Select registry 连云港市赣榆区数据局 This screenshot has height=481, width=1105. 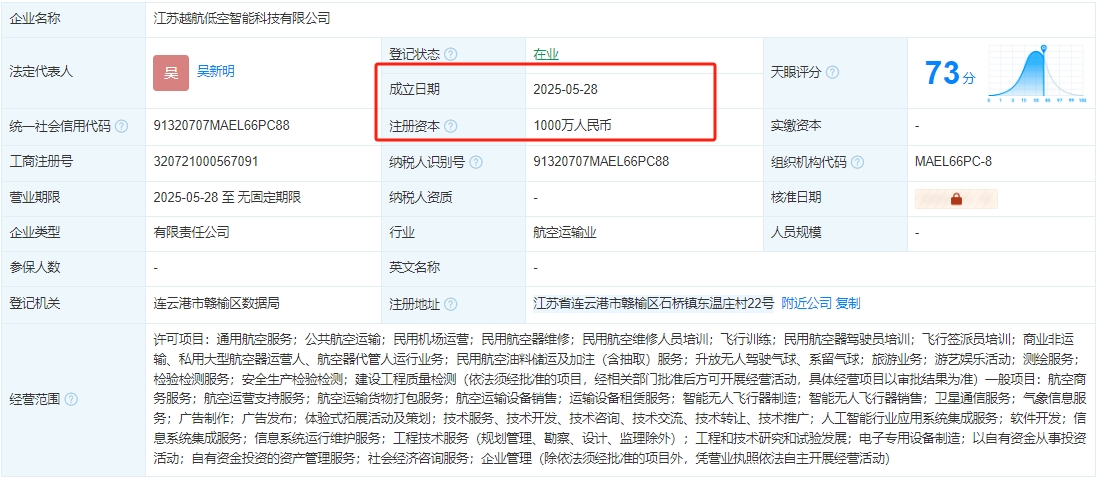[x=216, y=304]
